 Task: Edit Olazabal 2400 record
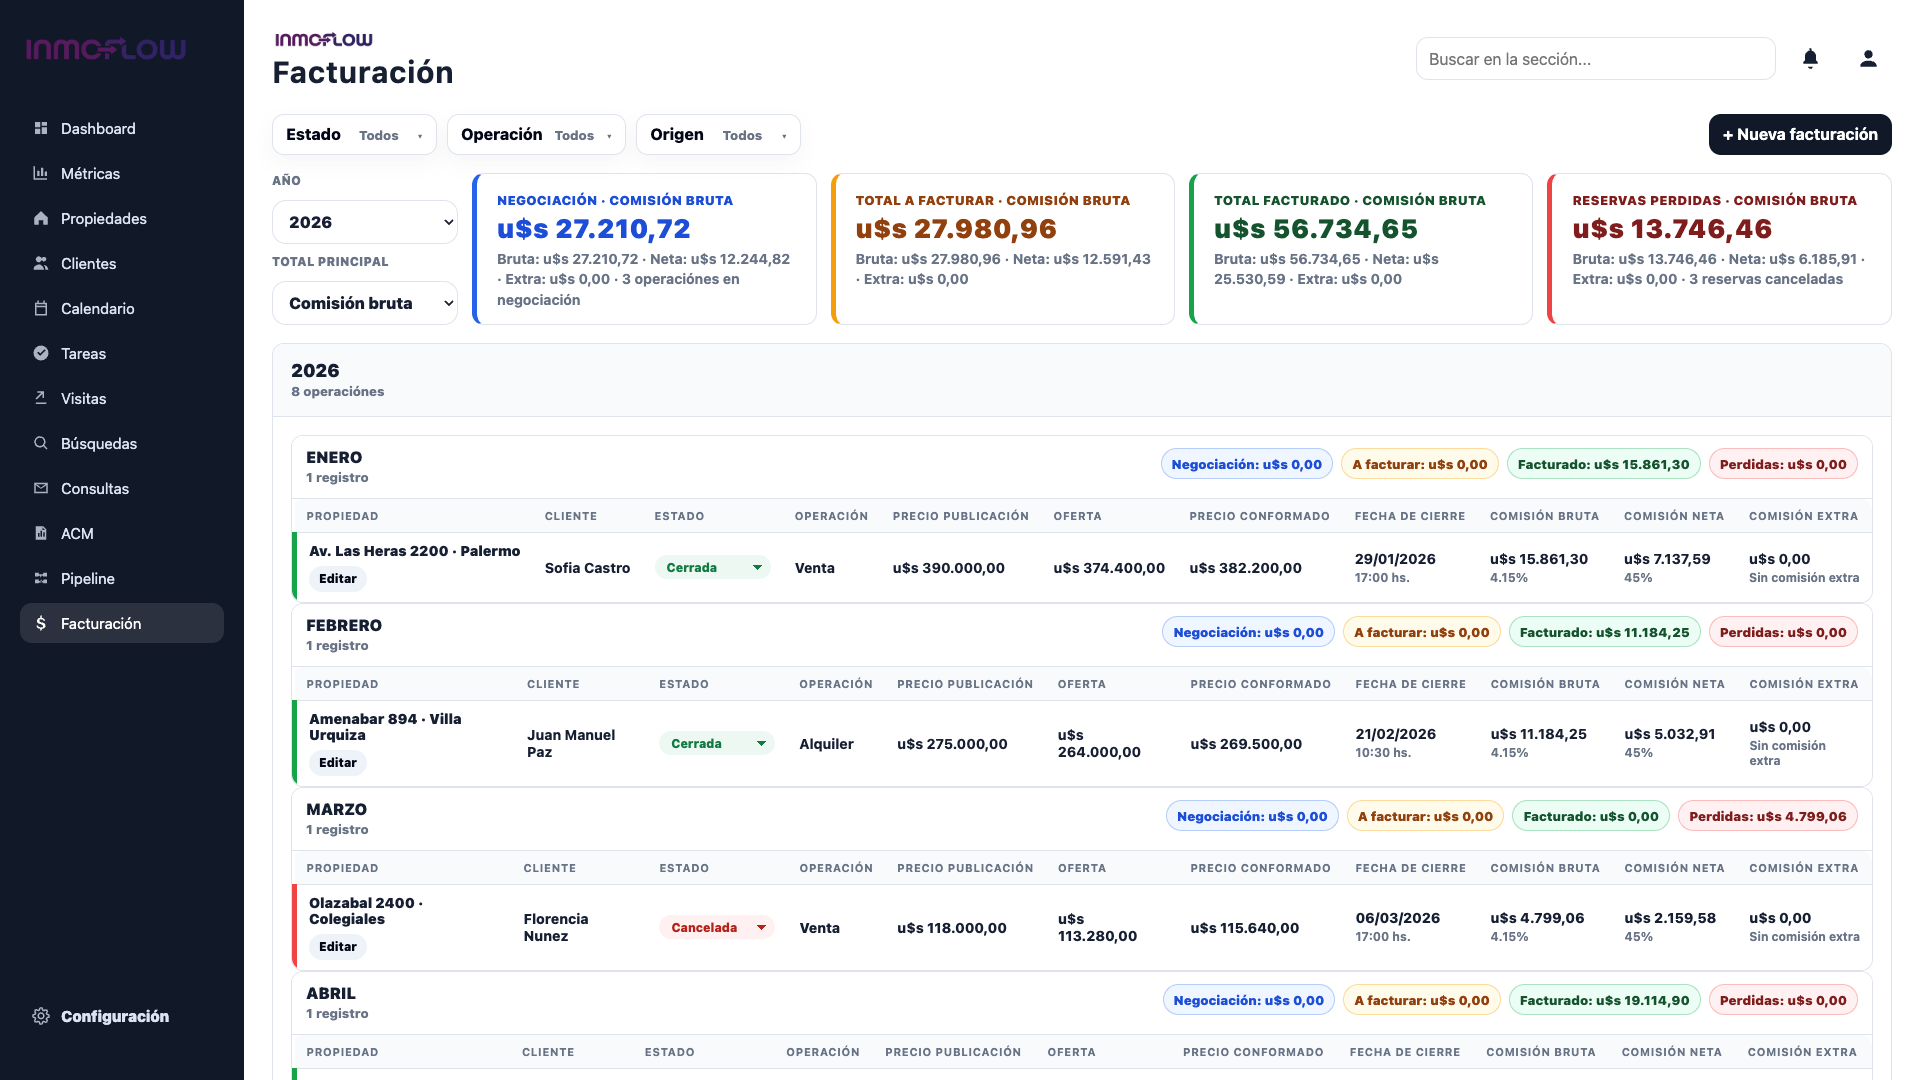338,947
